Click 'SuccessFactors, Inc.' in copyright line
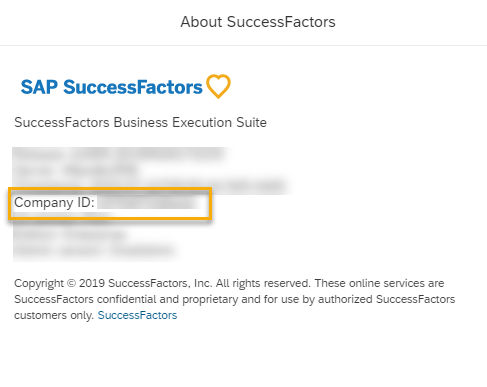 click(160, 283)
